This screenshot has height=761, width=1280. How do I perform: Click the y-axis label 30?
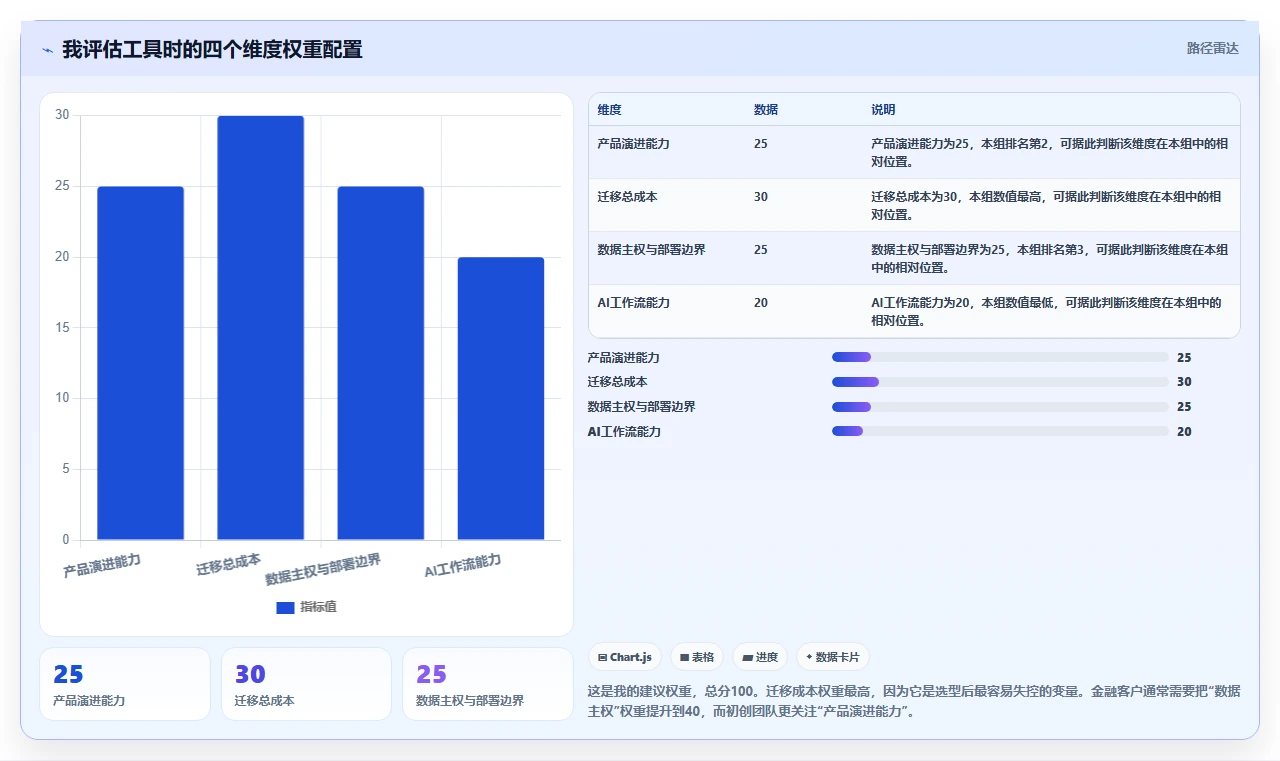[x=62, y=115]
